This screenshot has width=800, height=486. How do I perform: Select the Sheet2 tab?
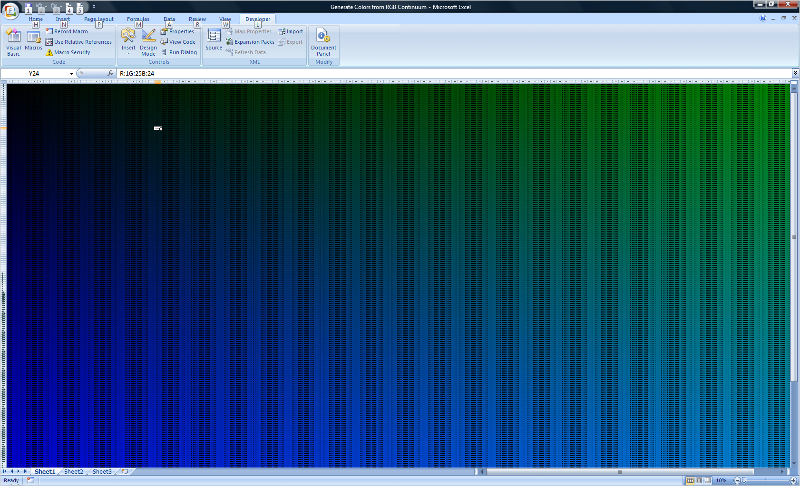[x=73, y=472]
